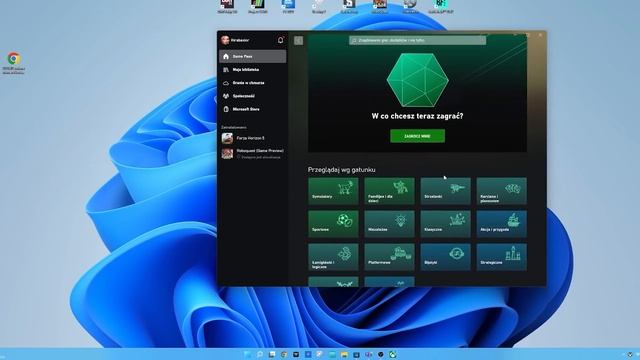Open File Explorer from taskbar

[344, 354]
